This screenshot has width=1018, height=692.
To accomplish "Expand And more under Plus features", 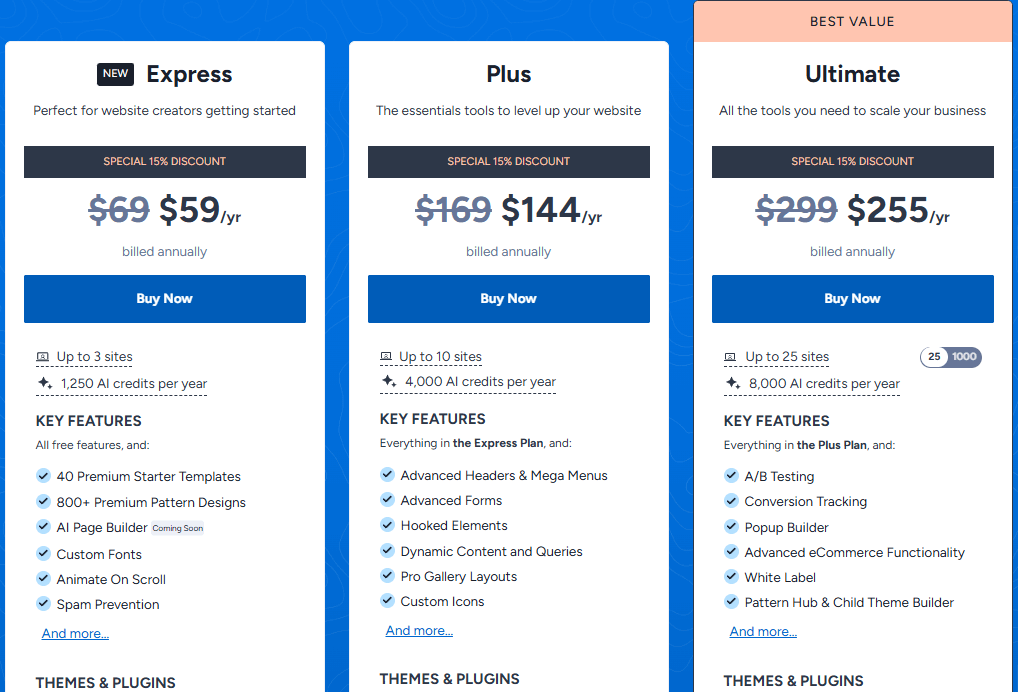I will click(419, 630).
